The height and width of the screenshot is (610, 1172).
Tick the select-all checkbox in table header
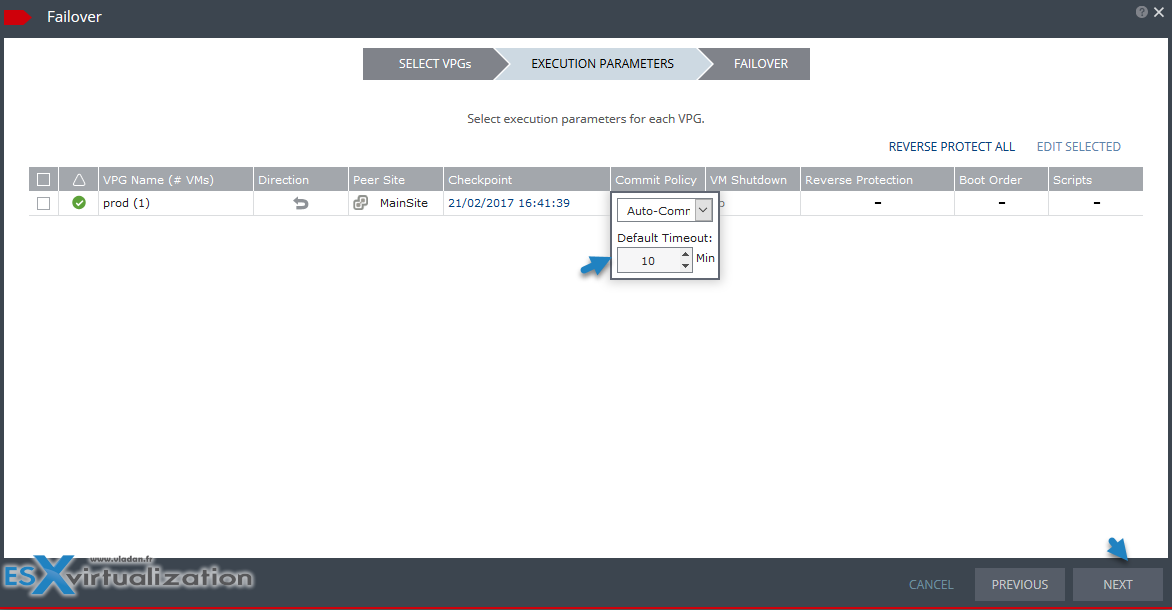(43, 180)
